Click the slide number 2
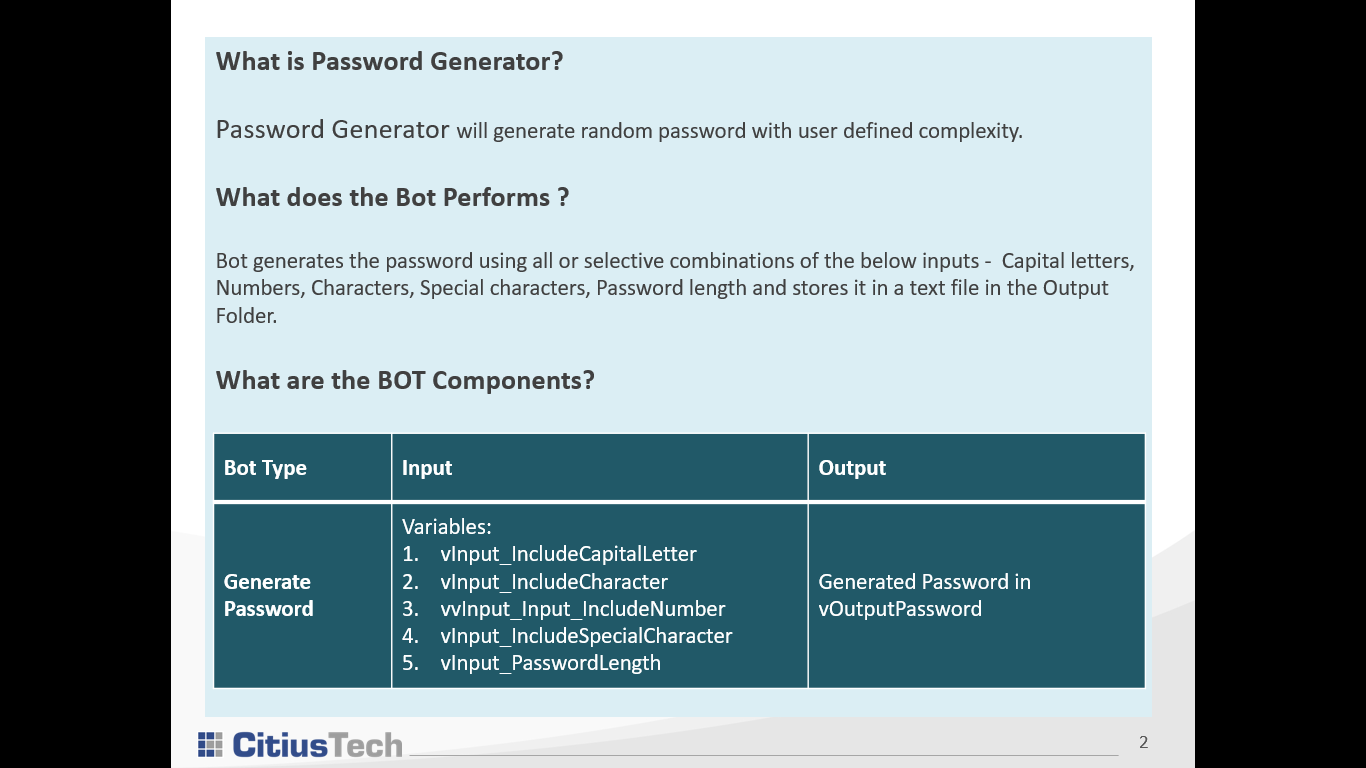This screenshot has height=768, width=1366. (1143, 742)
